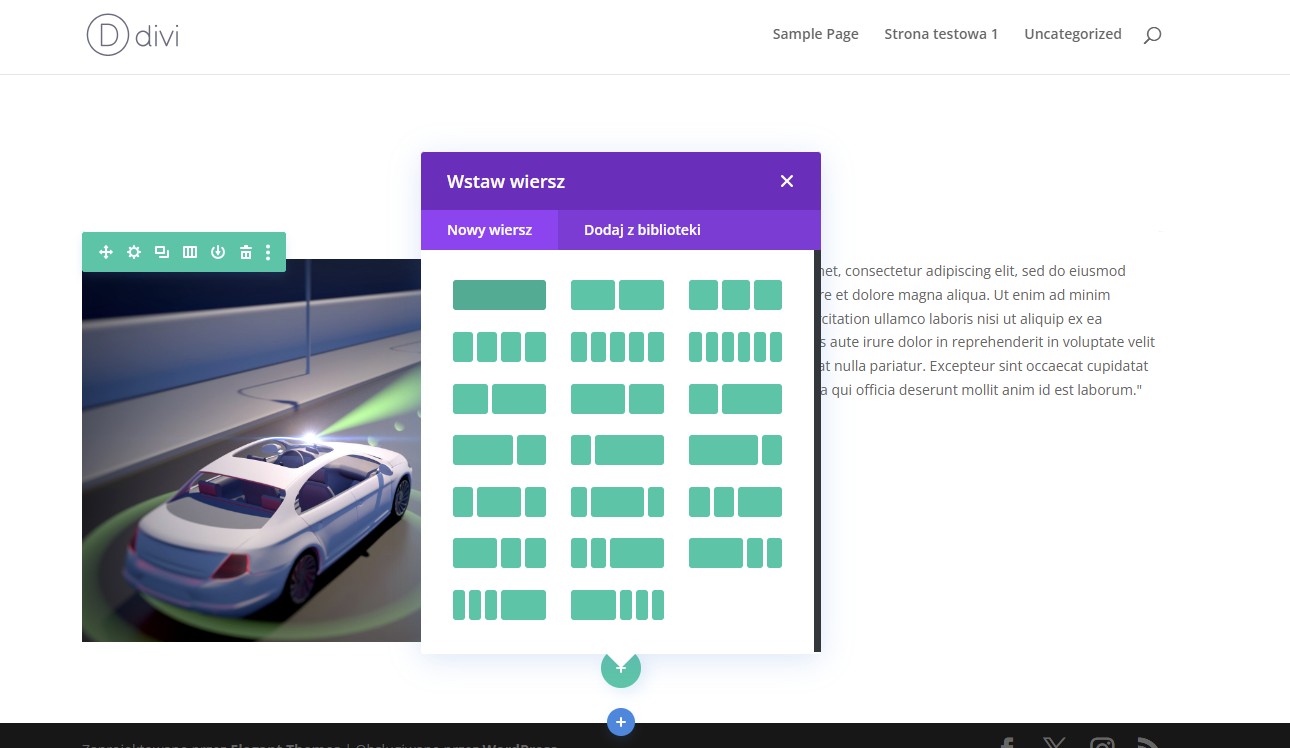This screenshot has width=1290, height=748.
Task: Open more options three-dot menu on row toolbar
Action: coord(268,253)
